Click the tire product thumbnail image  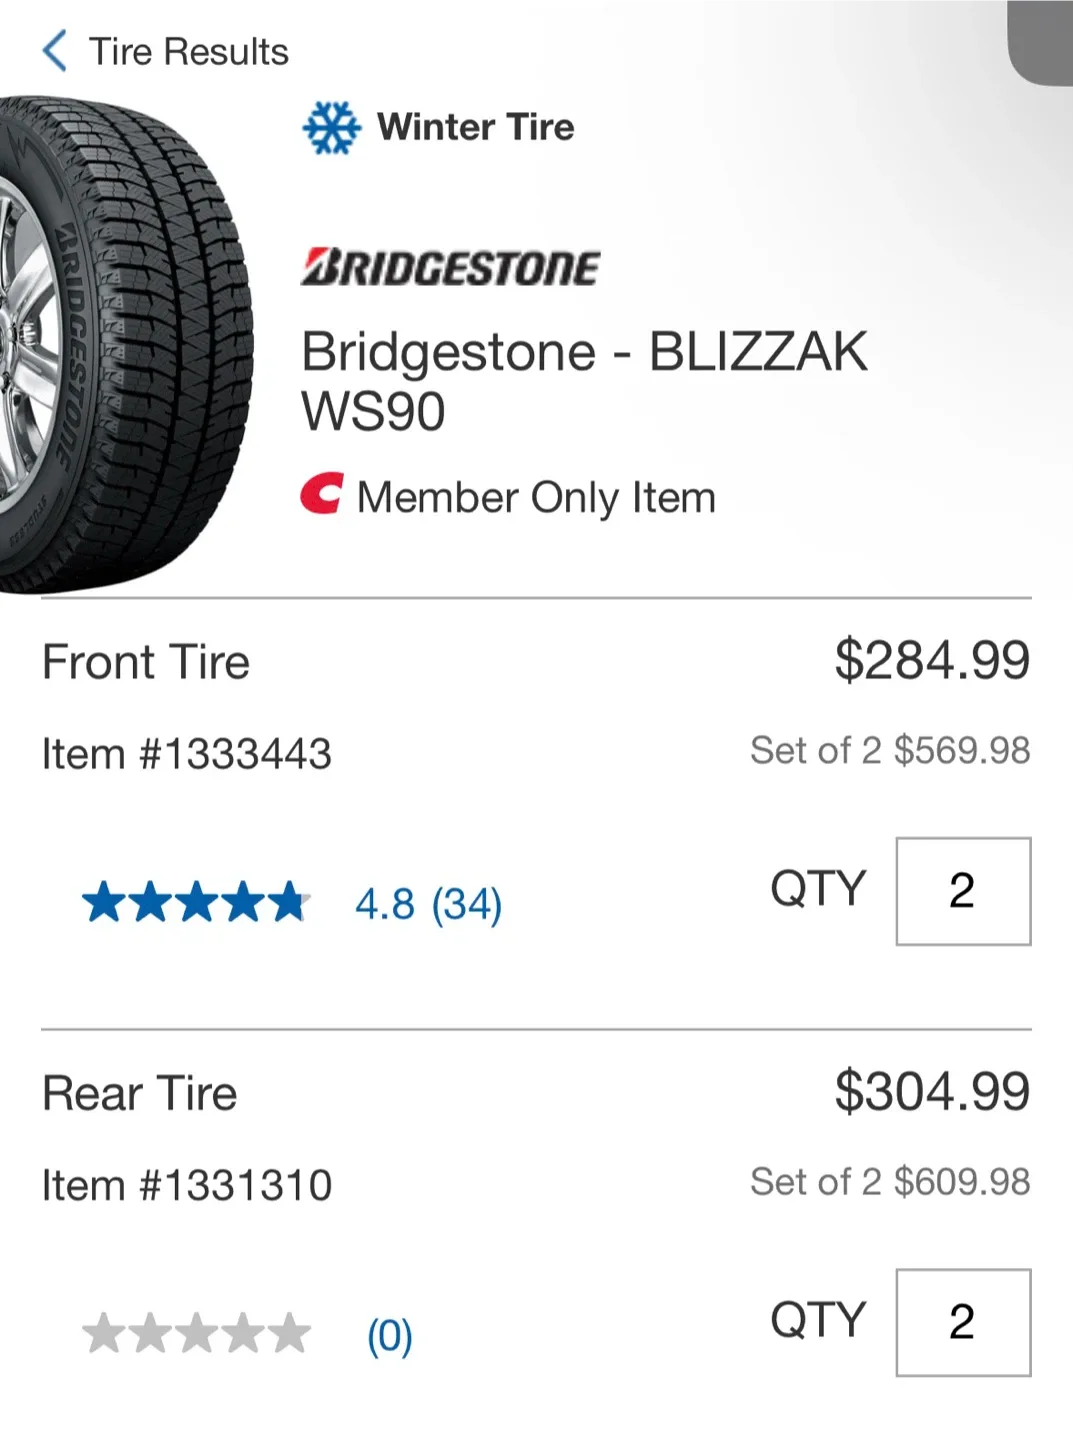tap(130, 340)
